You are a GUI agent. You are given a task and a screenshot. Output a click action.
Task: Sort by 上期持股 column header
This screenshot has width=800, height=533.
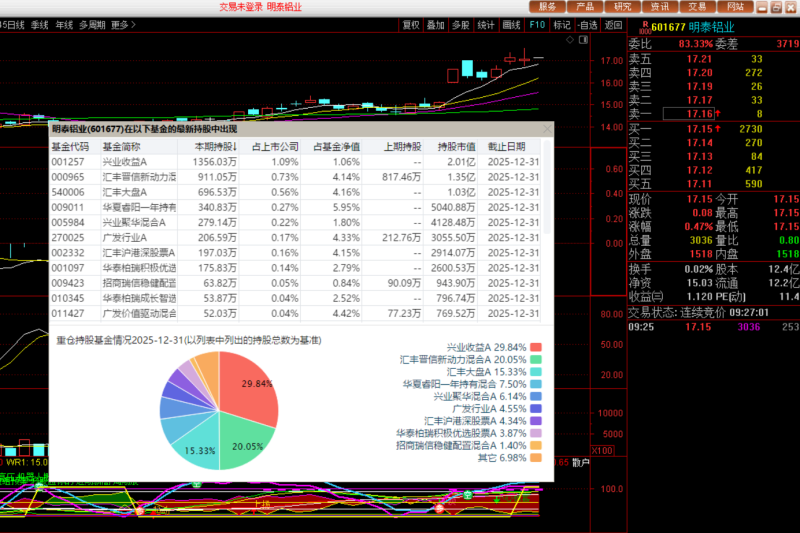coord(393,147)
